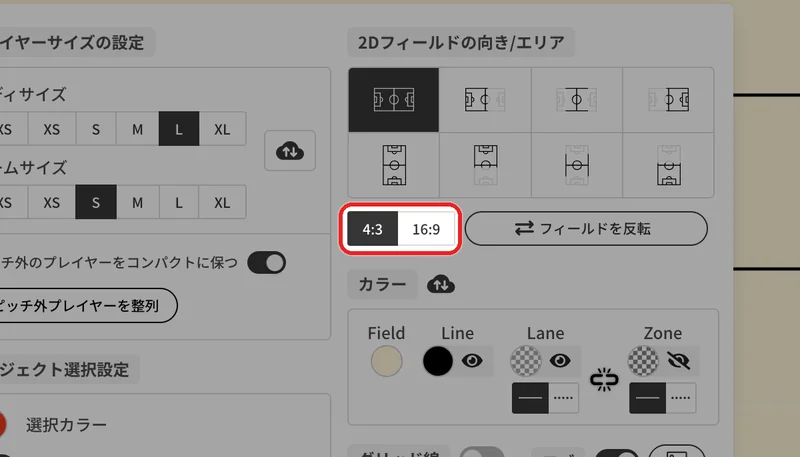The image size is (800, 457).
Task: Set body size to XS
Action: click(x=52, y=129)
